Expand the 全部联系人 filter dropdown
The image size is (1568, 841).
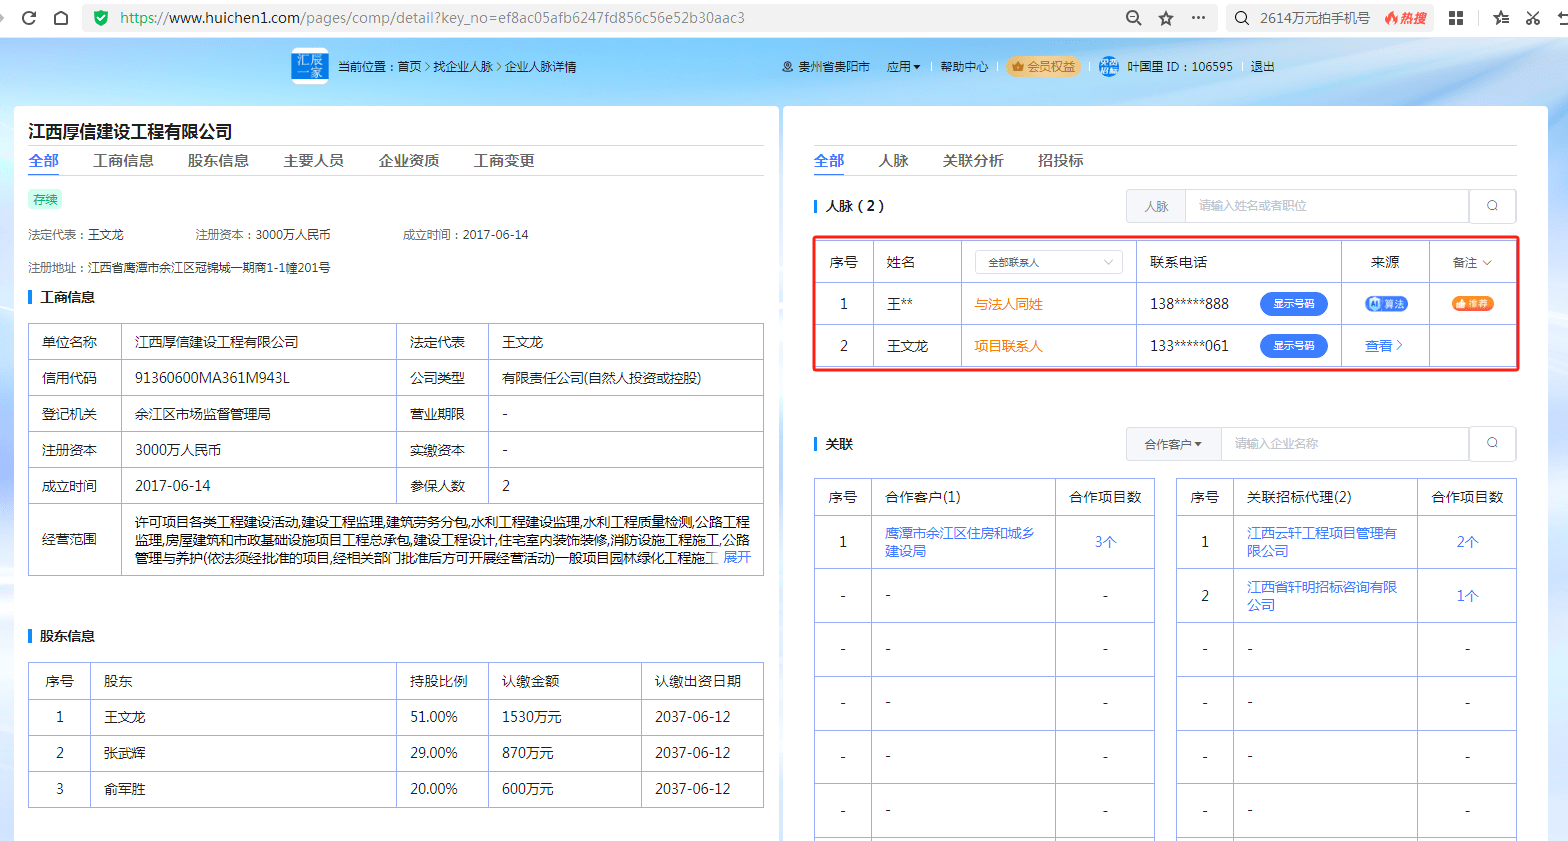[1048, 262]
